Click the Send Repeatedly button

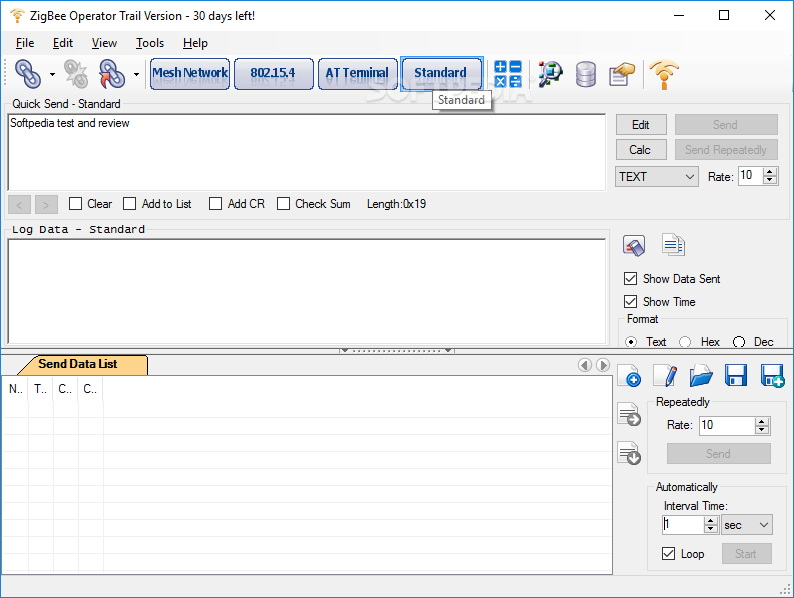tap(726, 150)
